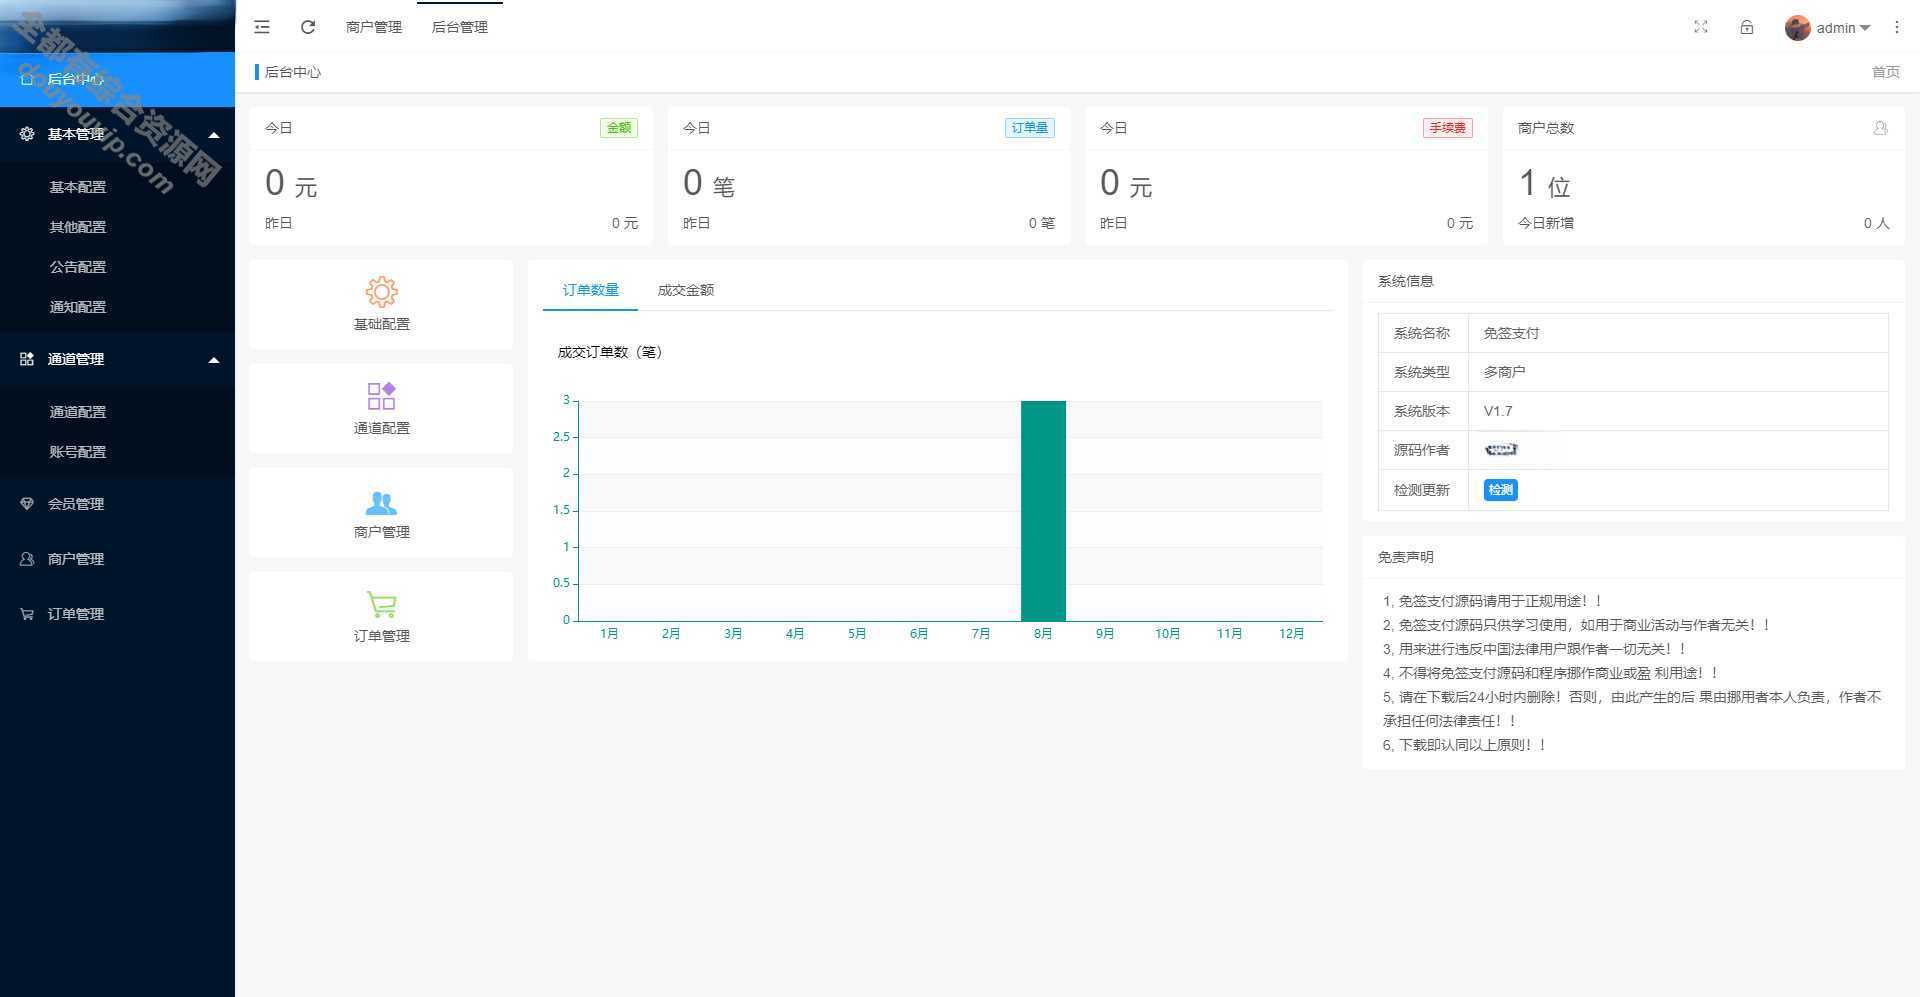Click the admin avatar picture
1920x997 pixels.
[x=1798, y=28]
